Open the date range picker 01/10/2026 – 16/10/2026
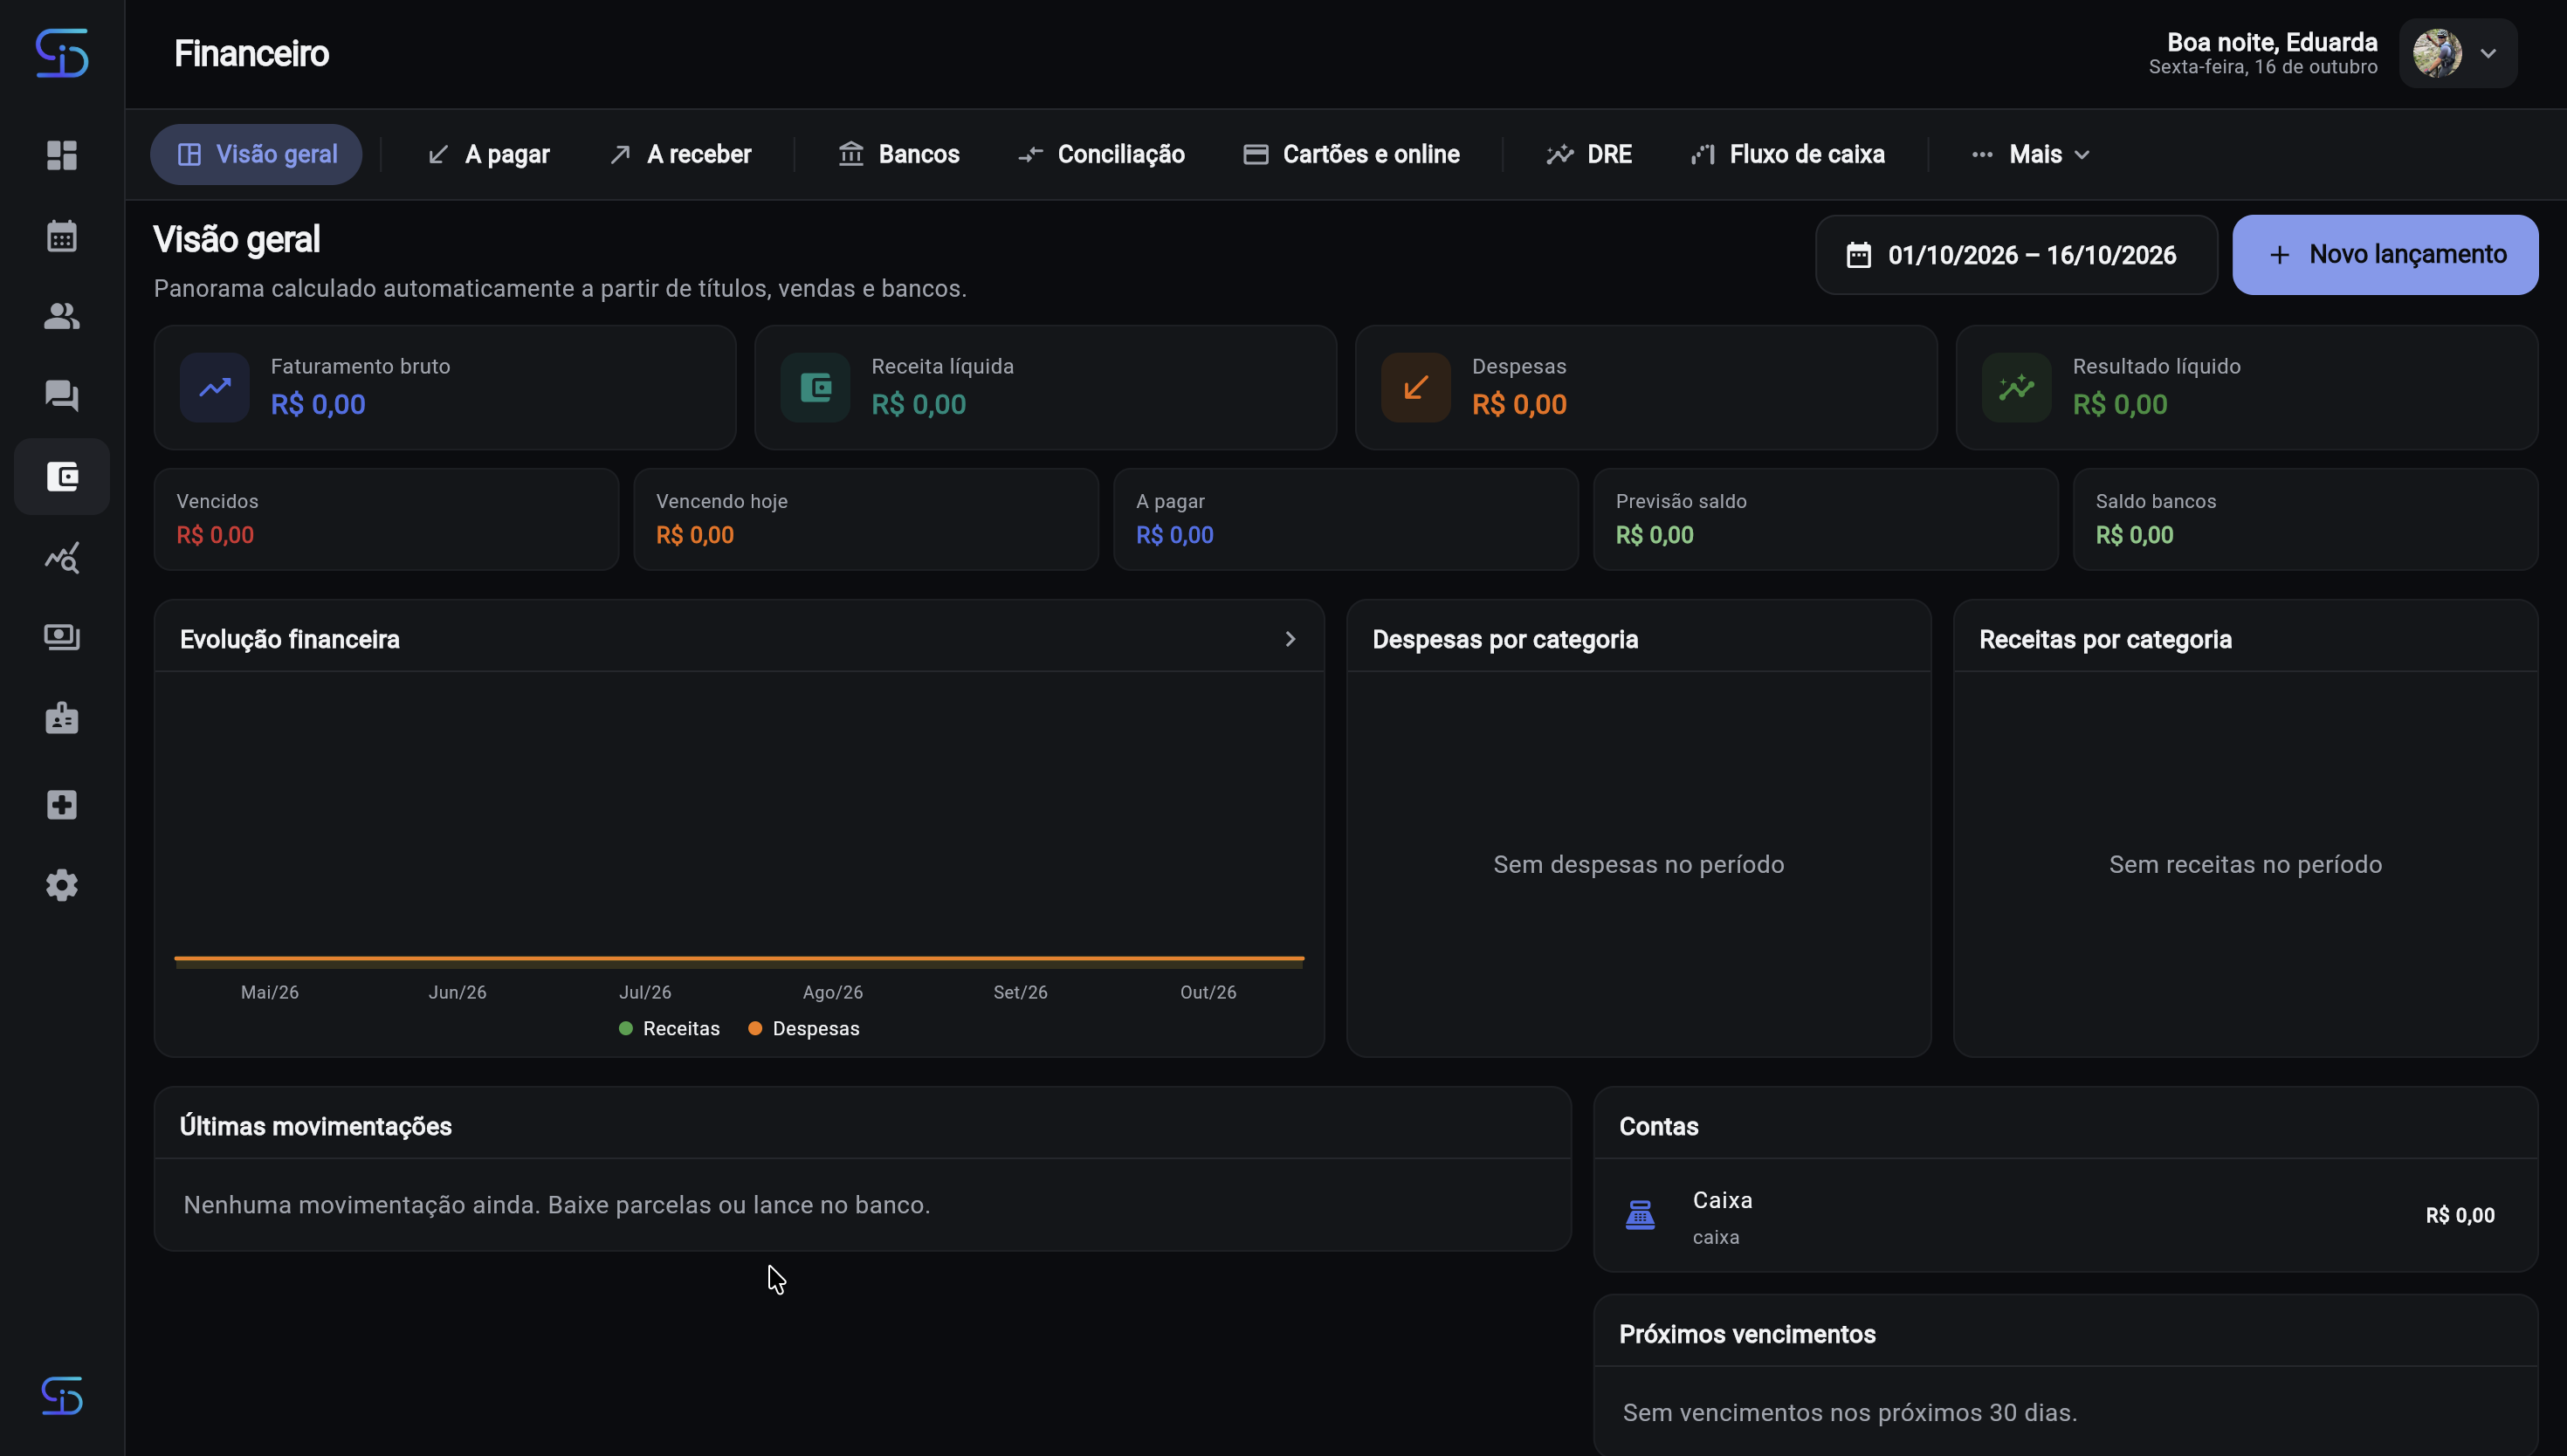This screenshot has height=1456, width=2567. (2016, 255)
